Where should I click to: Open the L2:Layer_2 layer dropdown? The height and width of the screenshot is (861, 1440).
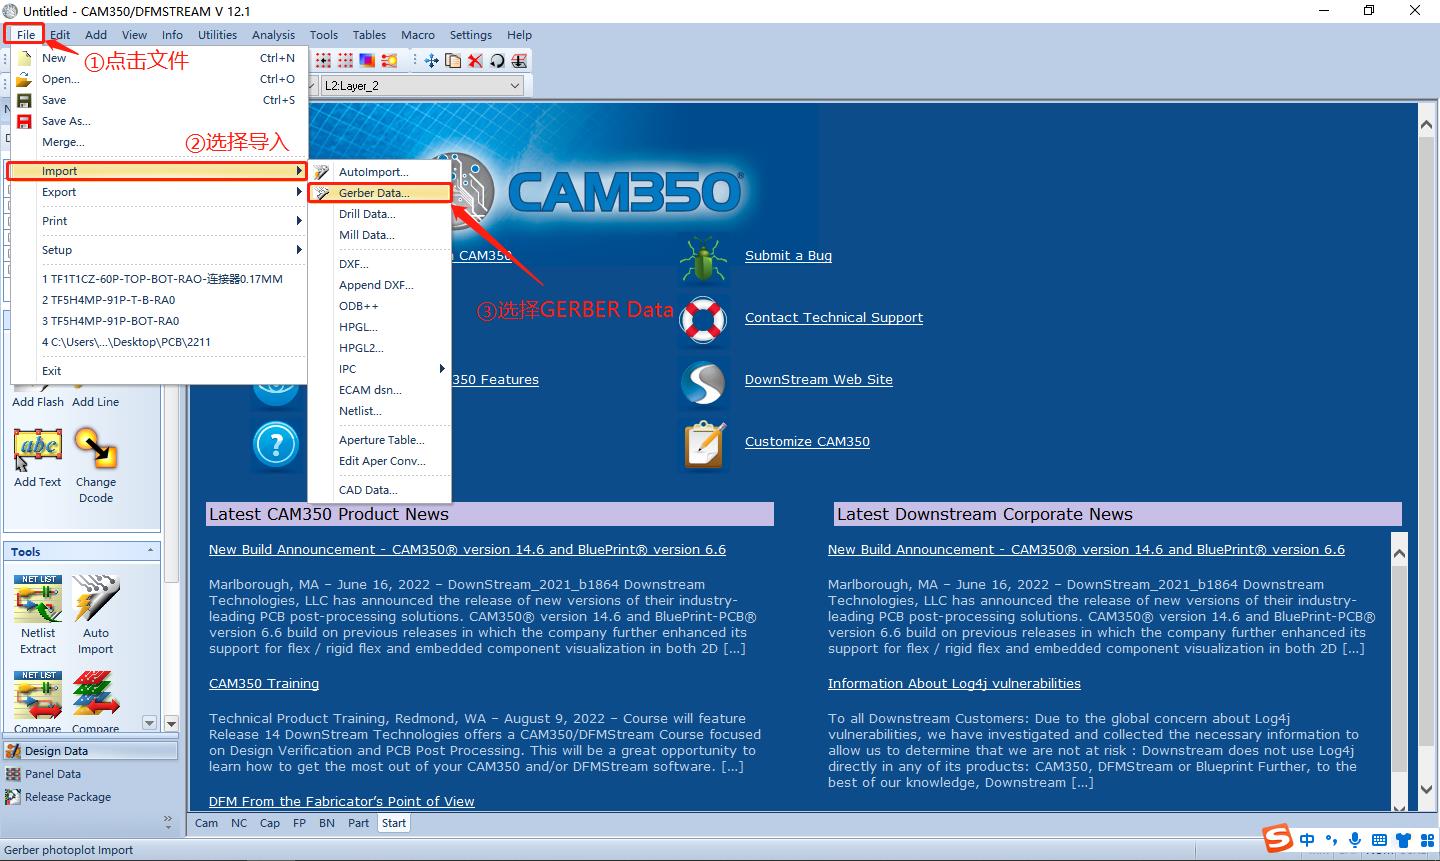(515, 86)
